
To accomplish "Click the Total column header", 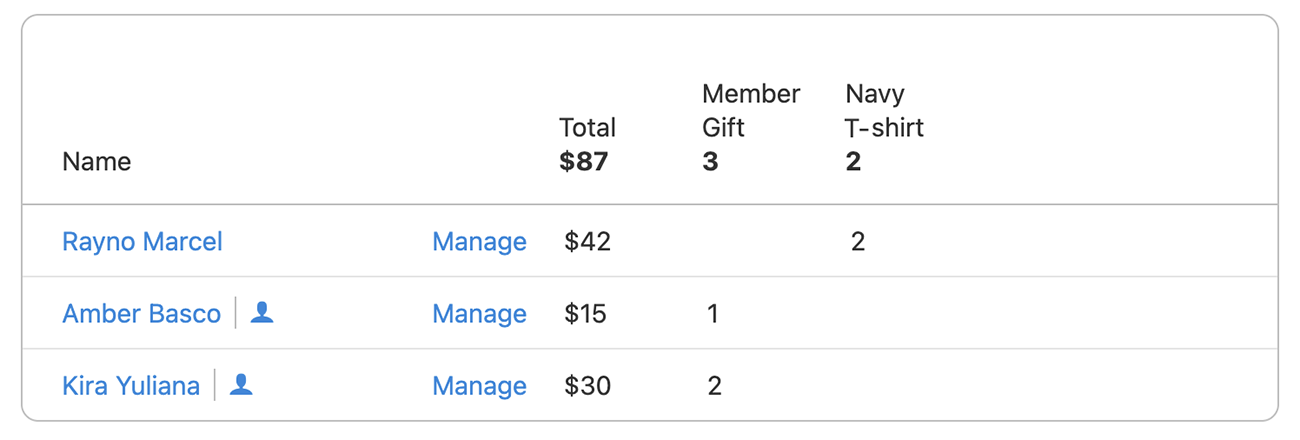I will coord(587,128).
